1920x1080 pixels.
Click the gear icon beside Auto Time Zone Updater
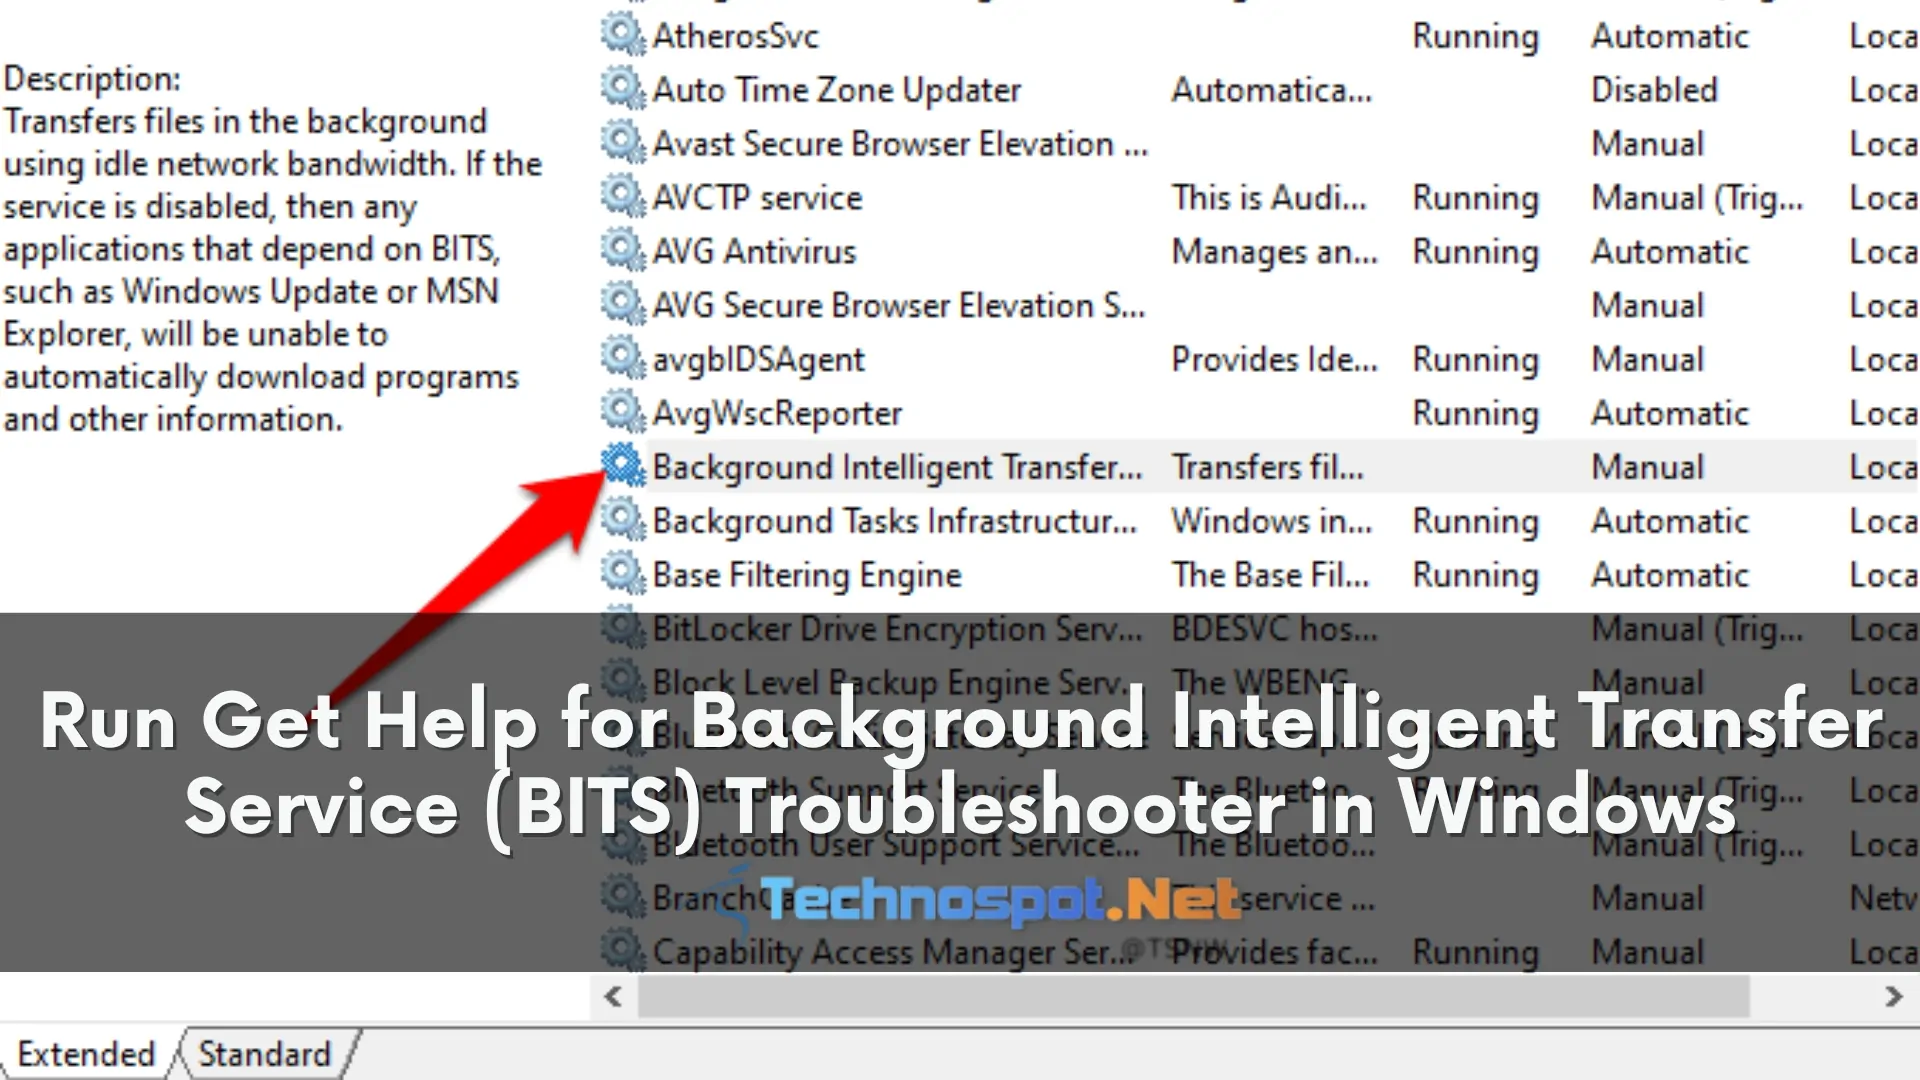click(x=623, y=89)
